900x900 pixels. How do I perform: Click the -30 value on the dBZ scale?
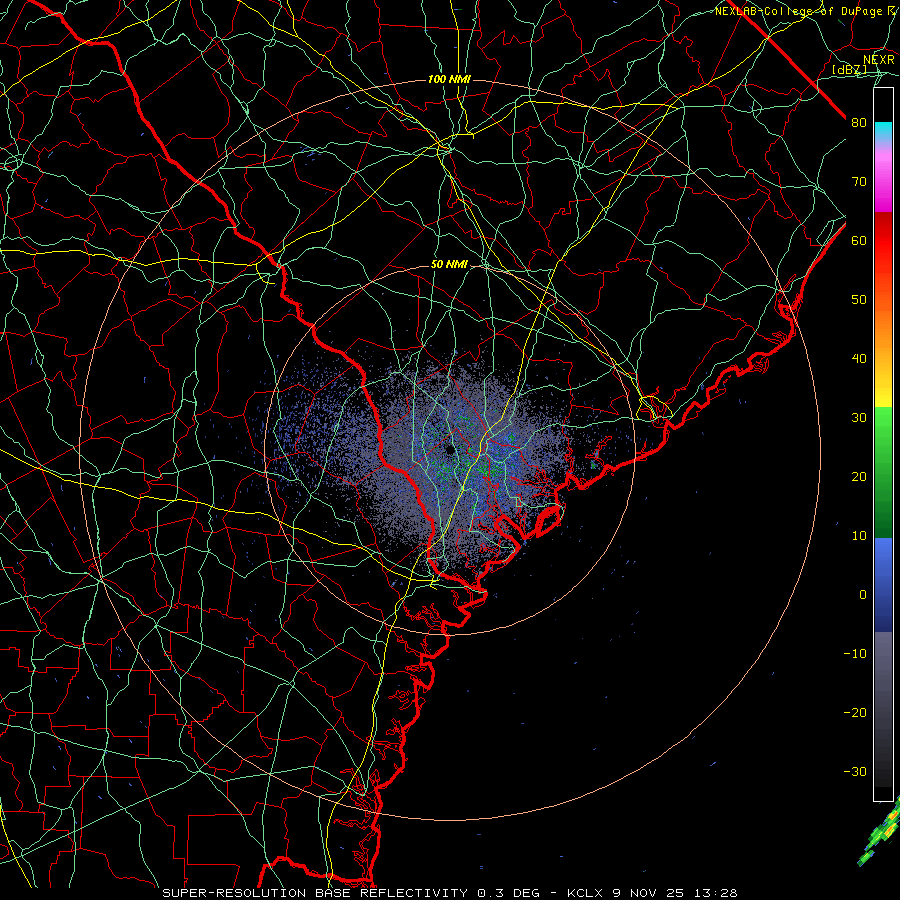(x=855, y=771)
